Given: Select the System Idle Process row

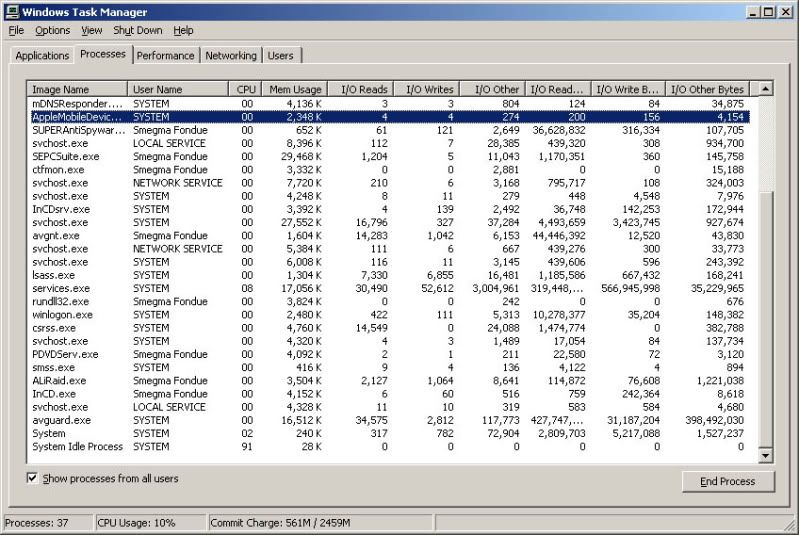Looking at the screenshot, I should click(388, 446).
